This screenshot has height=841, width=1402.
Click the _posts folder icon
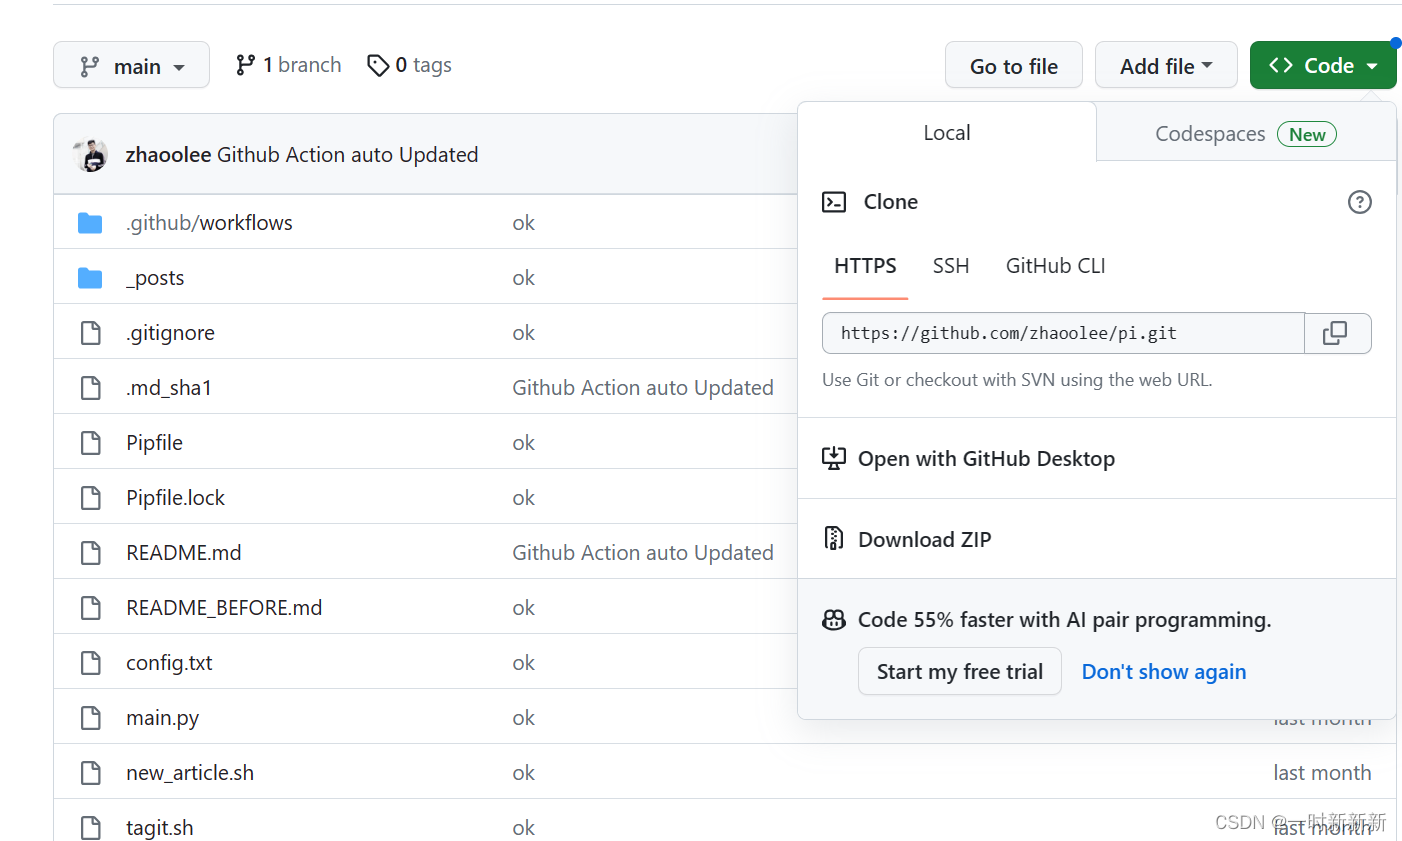(x=90, y=278)
